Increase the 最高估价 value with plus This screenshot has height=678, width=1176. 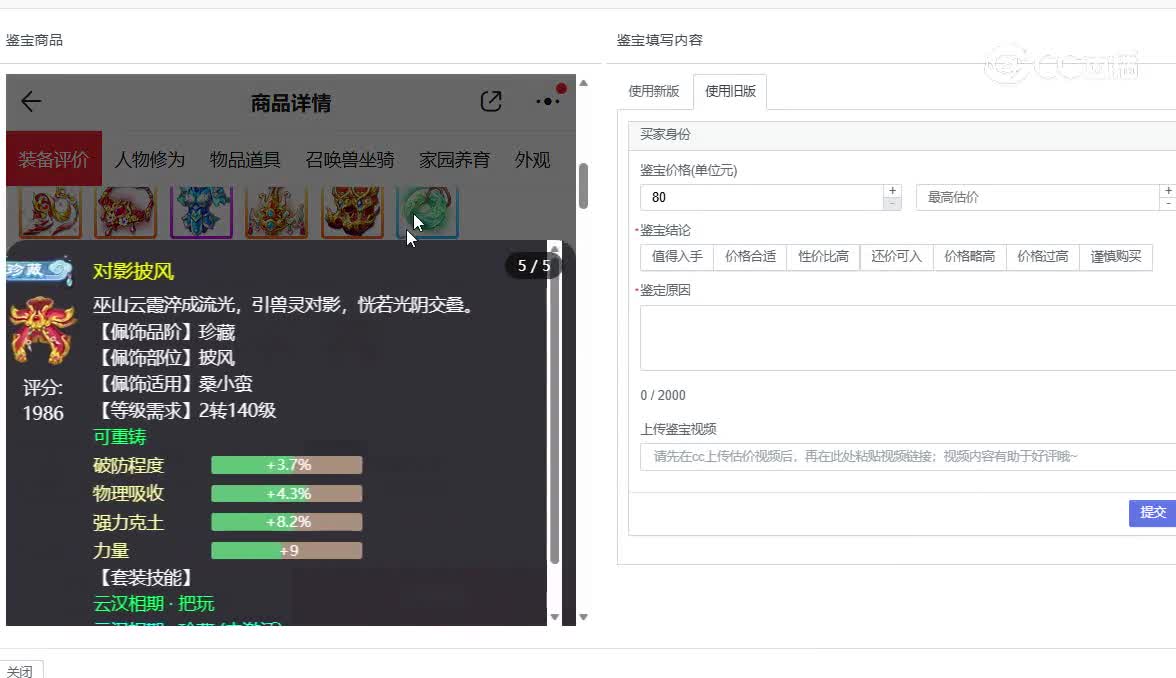[1168, 190]
